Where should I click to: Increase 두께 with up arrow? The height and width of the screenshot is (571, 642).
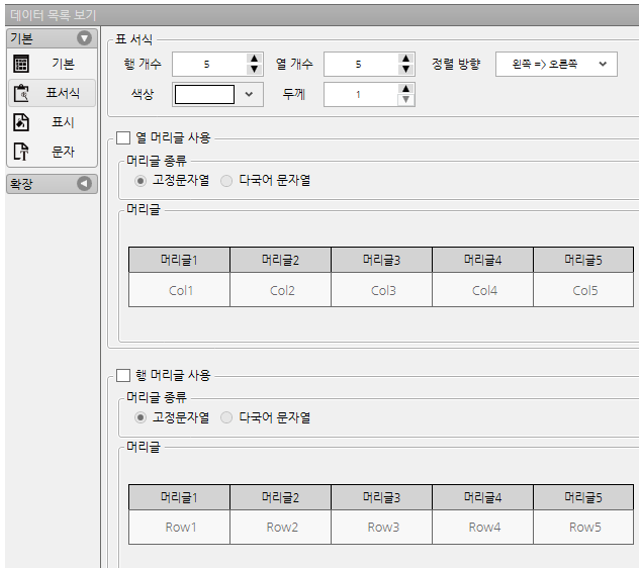(x=406, y=89)
